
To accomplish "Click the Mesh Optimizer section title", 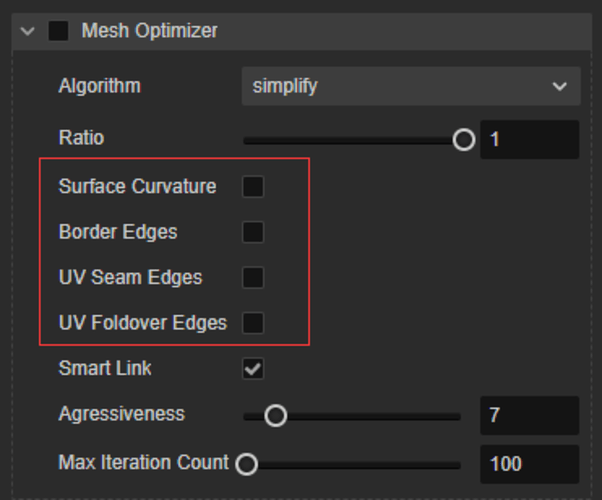I will [149, 31].
